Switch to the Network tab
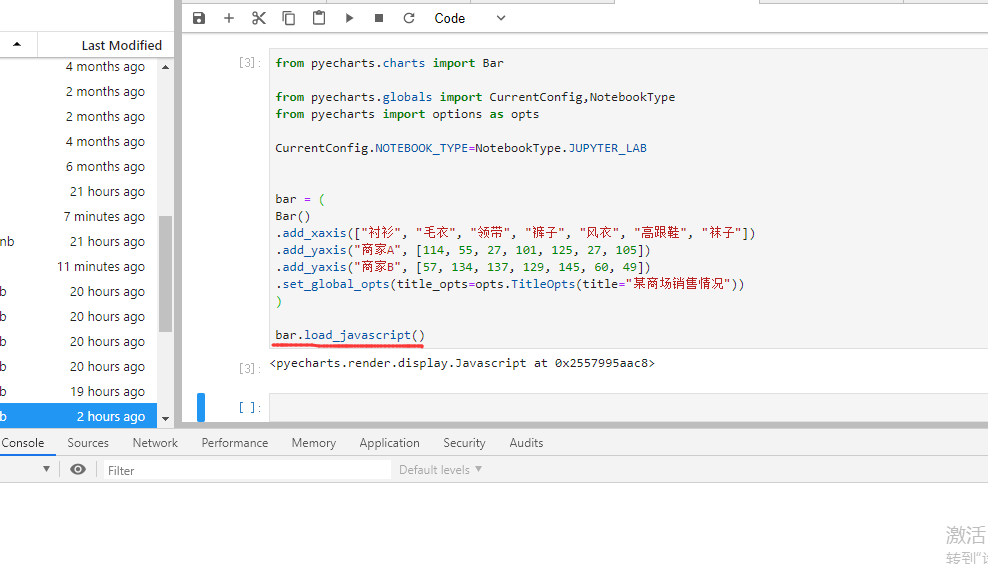The height and width of the screenshot is (564, 988). (x=155, y=443)
